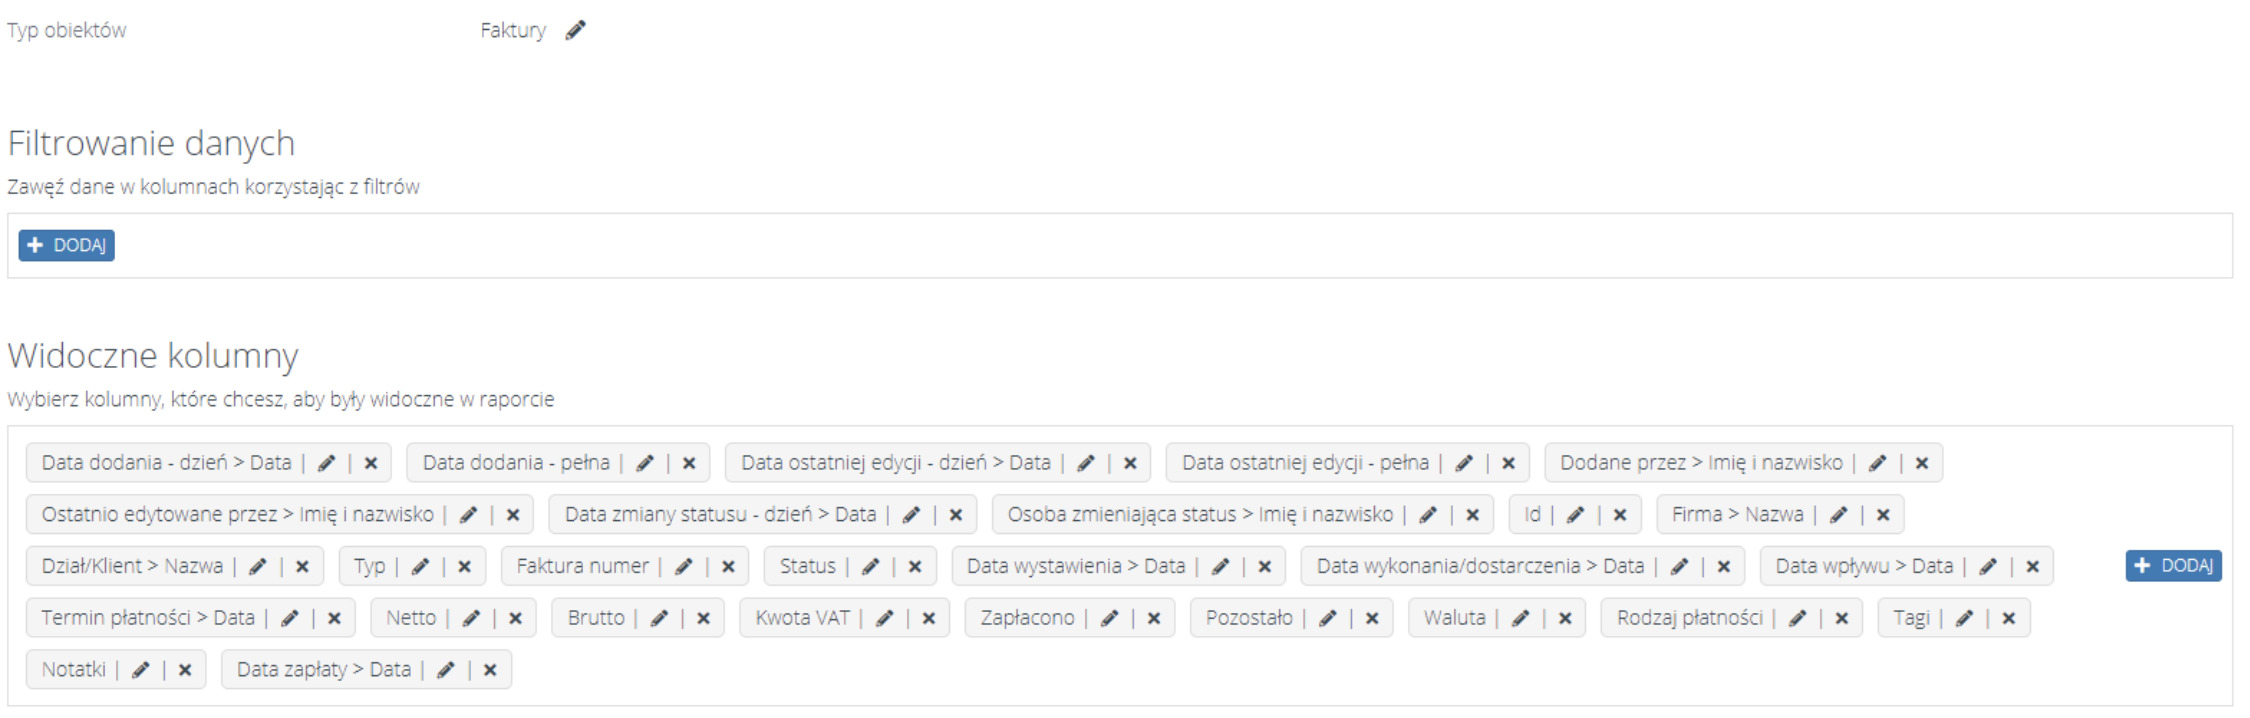The width and height of the screenshot is (2250, 718).
Task: Edit the Id column pencil icon
Action: [x=1575, y=515]
